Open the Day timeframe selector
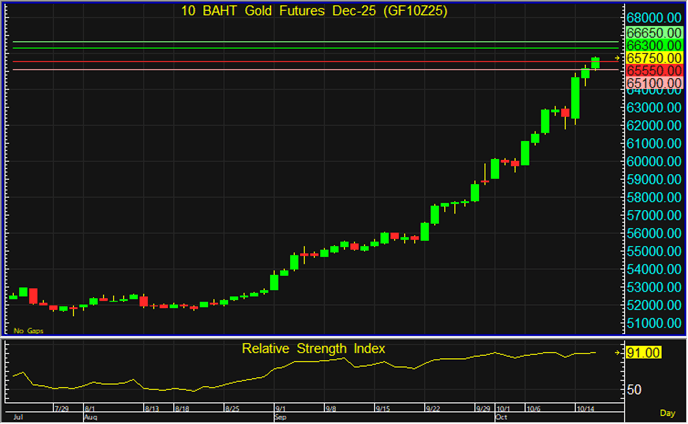 [x=667, y=413]
